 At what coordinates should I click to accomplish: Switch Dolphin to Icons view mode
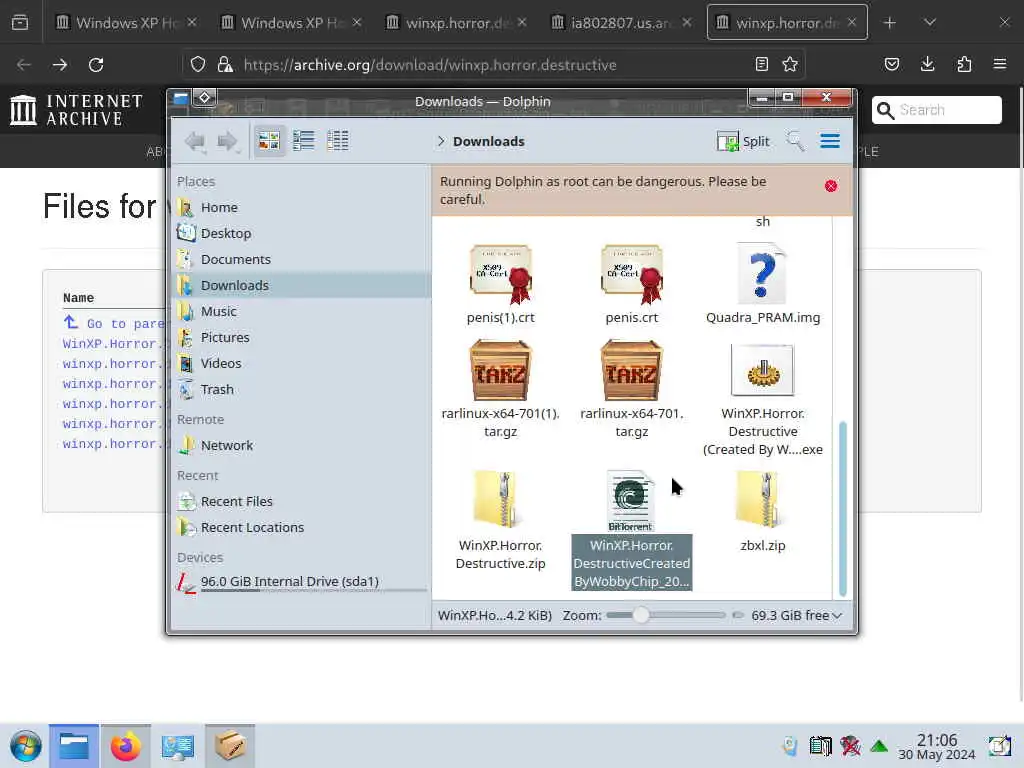coord(269,140)
